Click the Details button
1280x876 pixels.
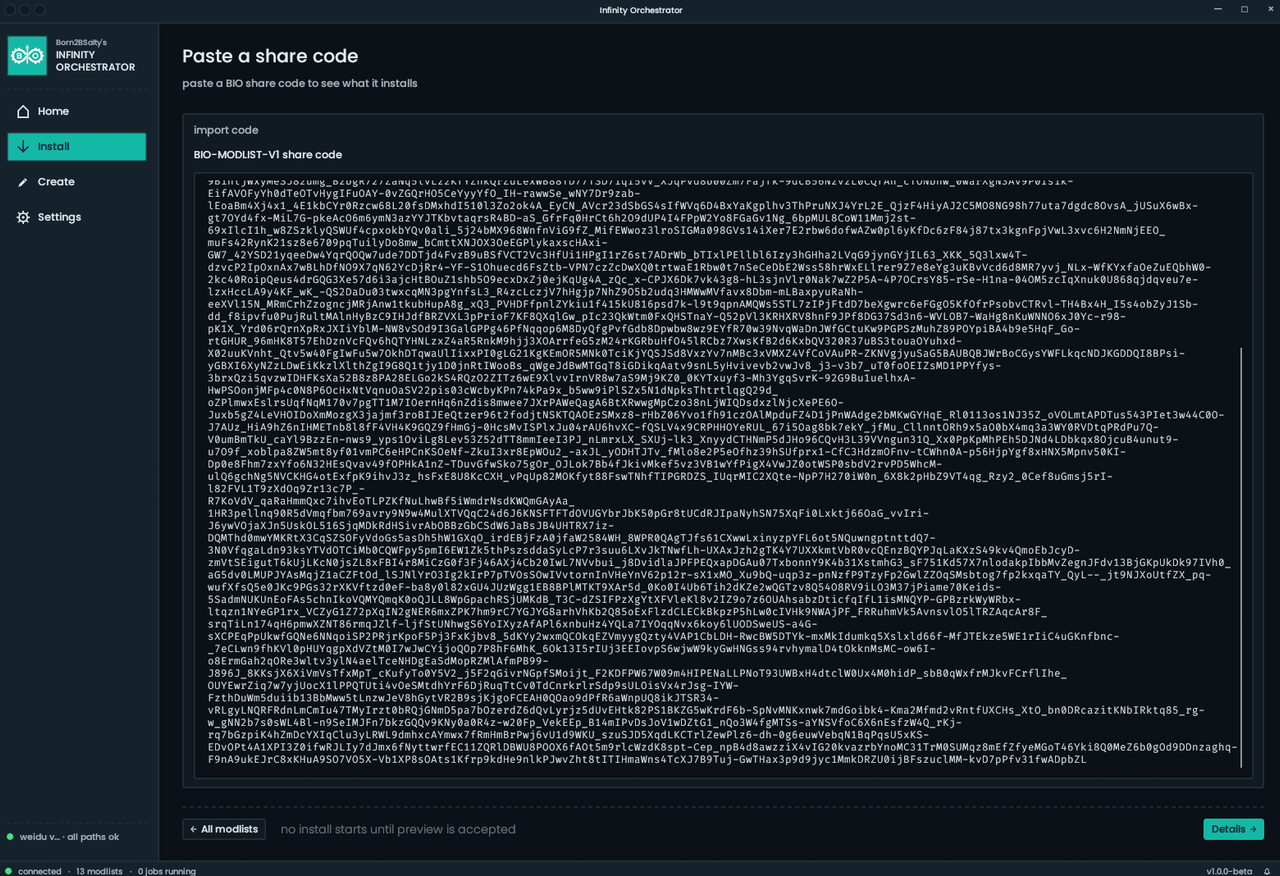[1233, 829]
